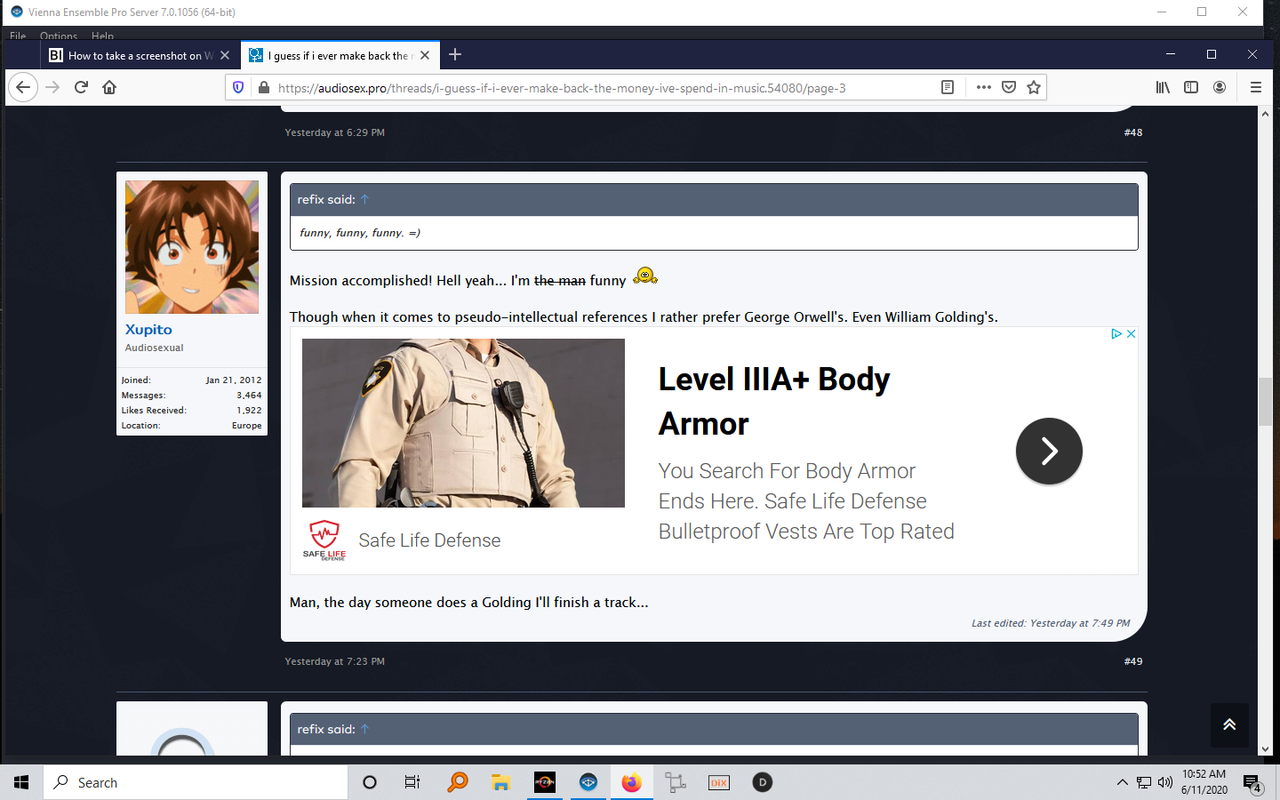Toggle the sidebar with its toolbar icon

[1191, 87]
